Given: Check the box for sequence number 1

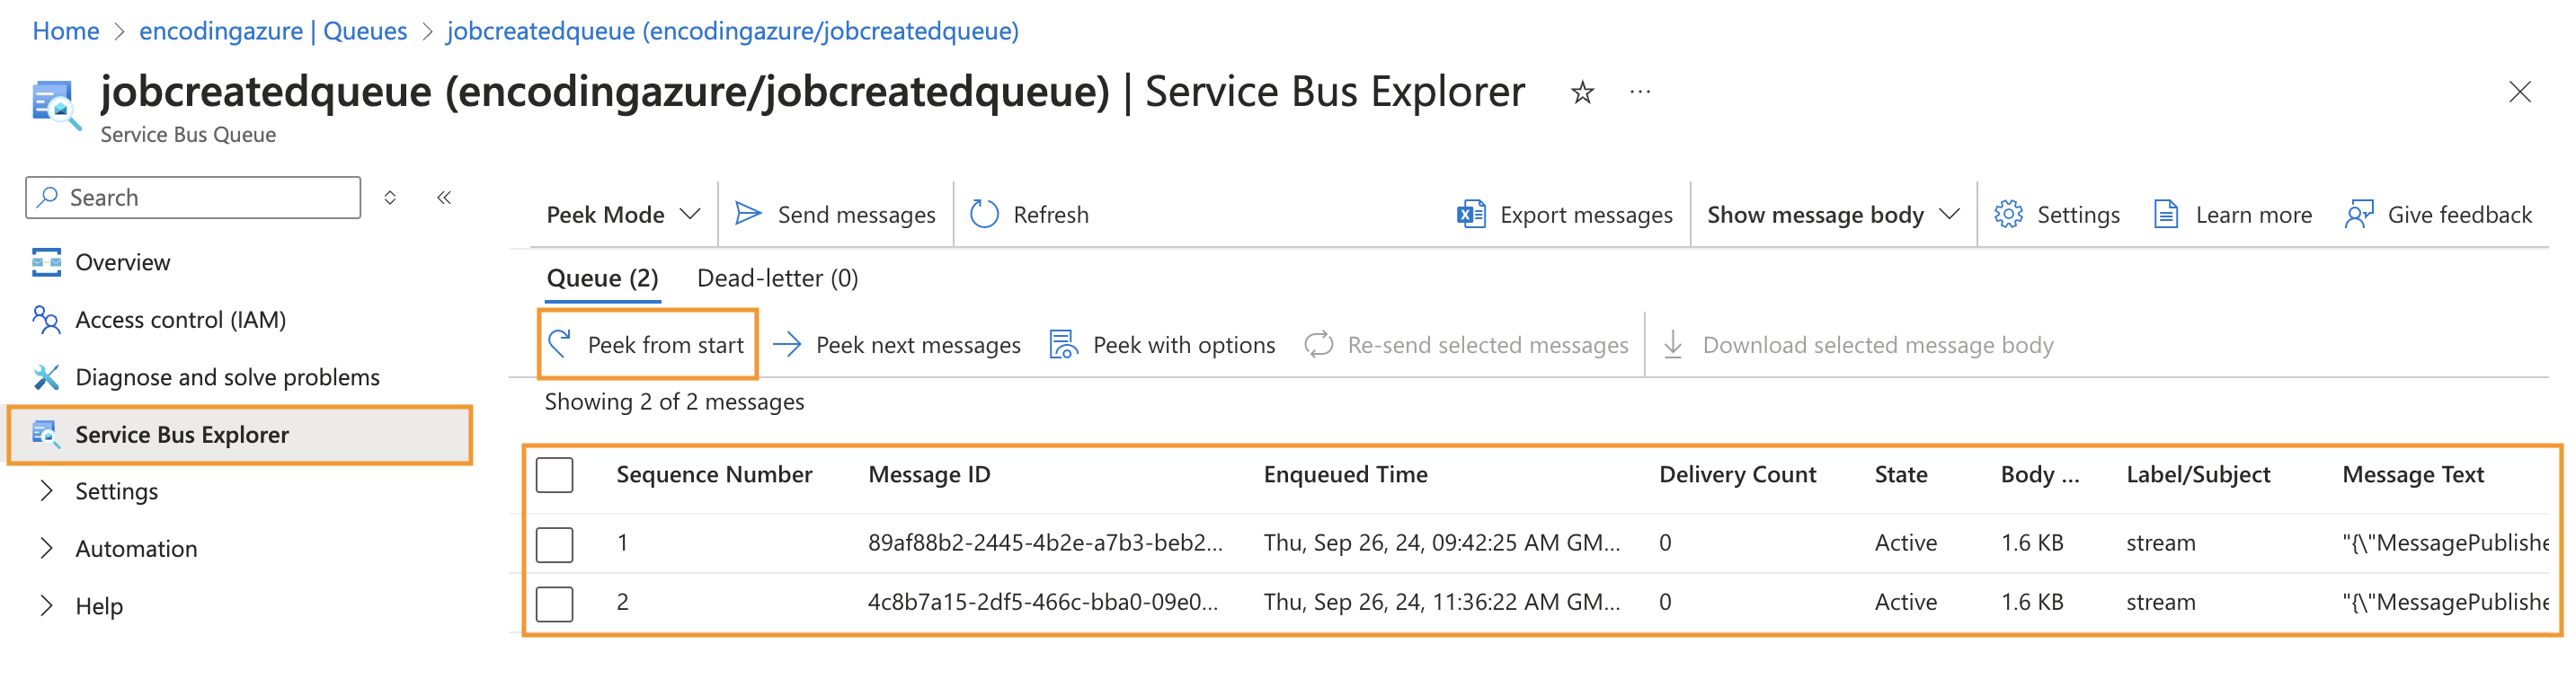Looking at the screenshot, I should pos(554,544).
